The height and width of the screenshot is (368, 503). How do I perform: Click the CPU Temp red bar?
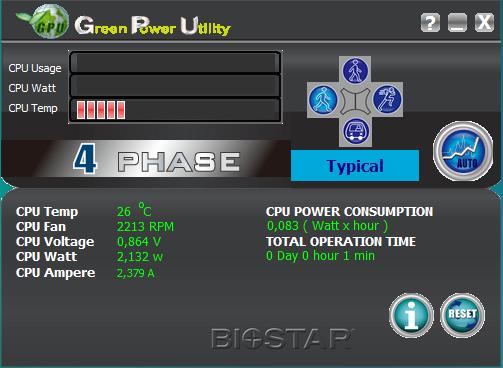pos(101,110)
